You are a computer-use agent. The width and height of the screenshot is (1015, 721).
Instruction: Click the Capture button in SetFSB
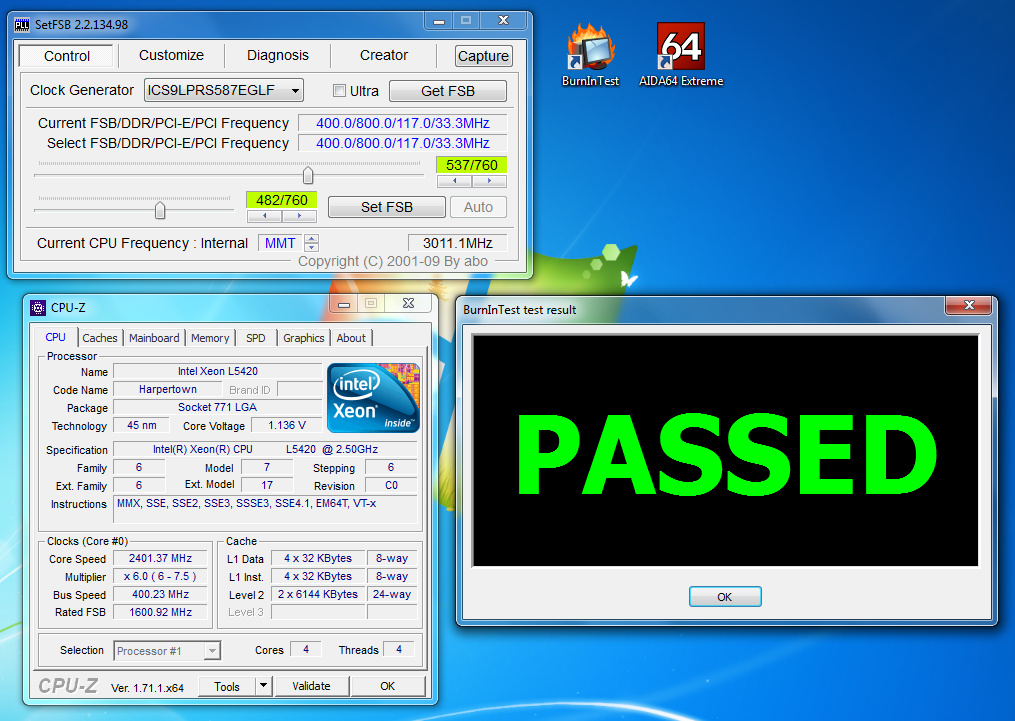483,56
